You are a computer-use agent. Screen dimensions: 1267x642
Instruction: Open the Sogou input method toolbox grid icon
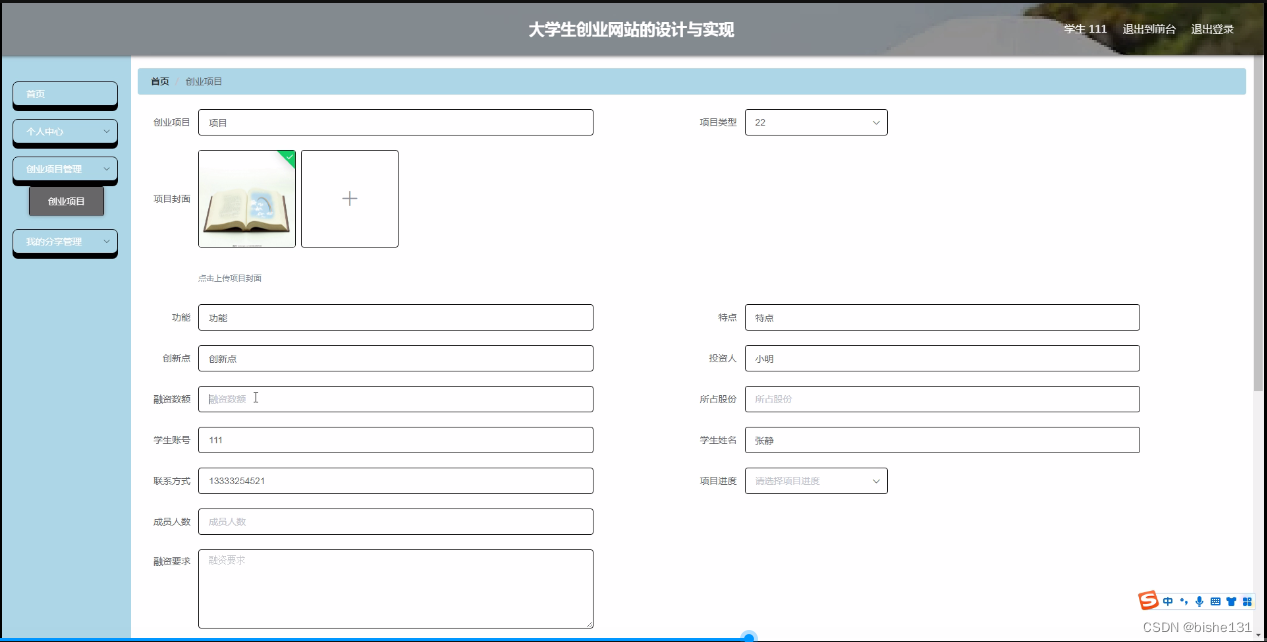[x=1247, y=600]
